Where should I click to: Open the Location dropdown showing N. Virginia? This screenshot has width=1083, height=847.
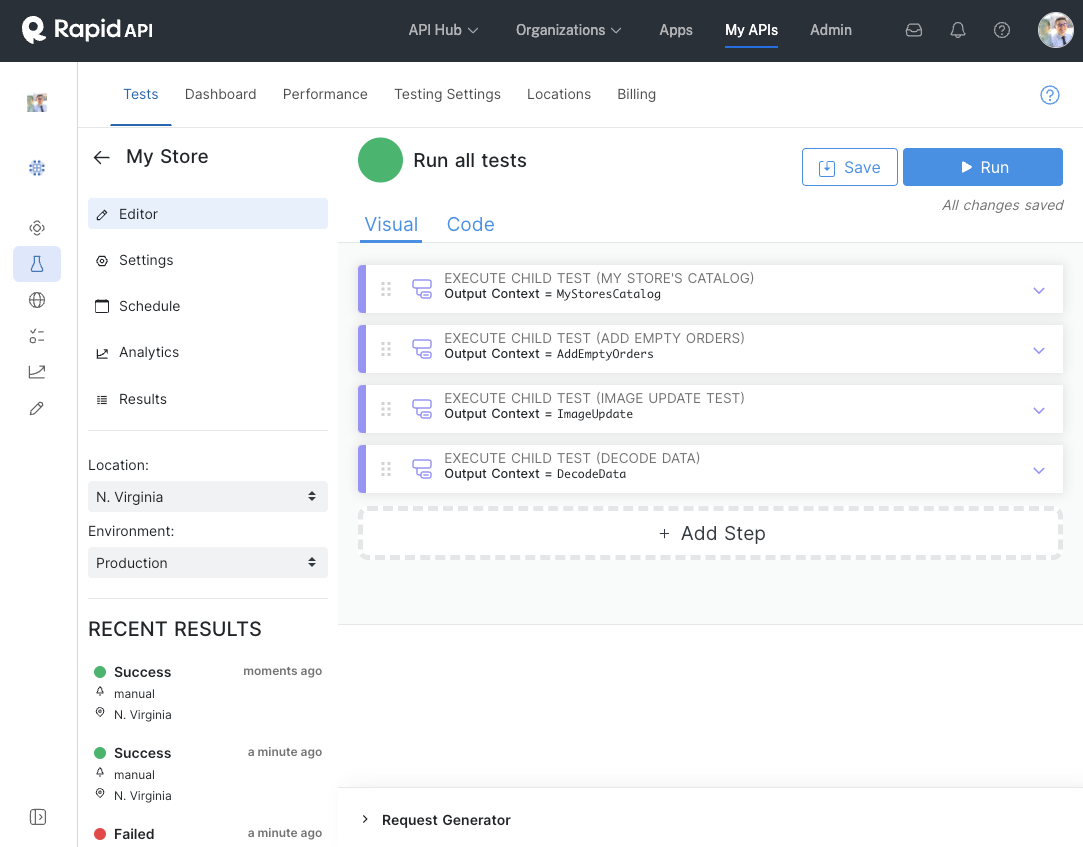click(x=208, y=497)
